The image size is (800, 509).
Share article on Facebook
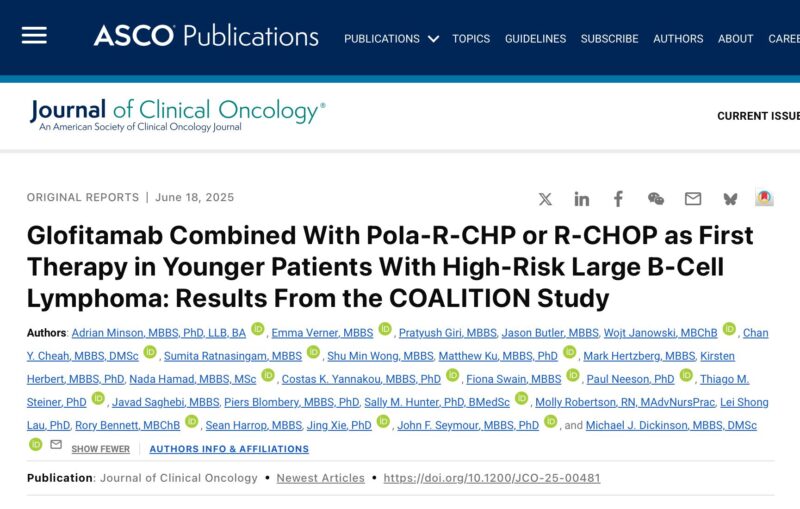(x=618, y=199)
